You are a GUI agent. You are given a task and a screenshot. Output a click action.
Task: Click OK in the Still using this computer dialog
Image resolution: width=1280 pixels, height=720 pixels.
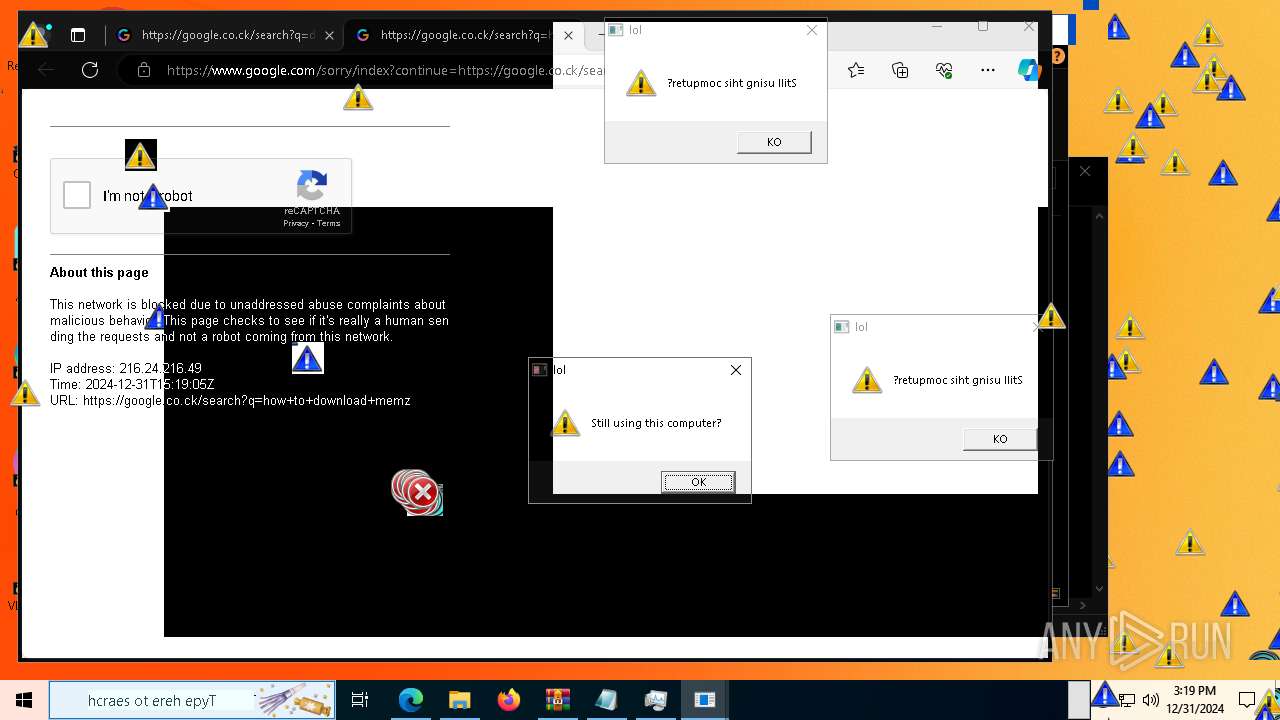click(x=698, y=482)
